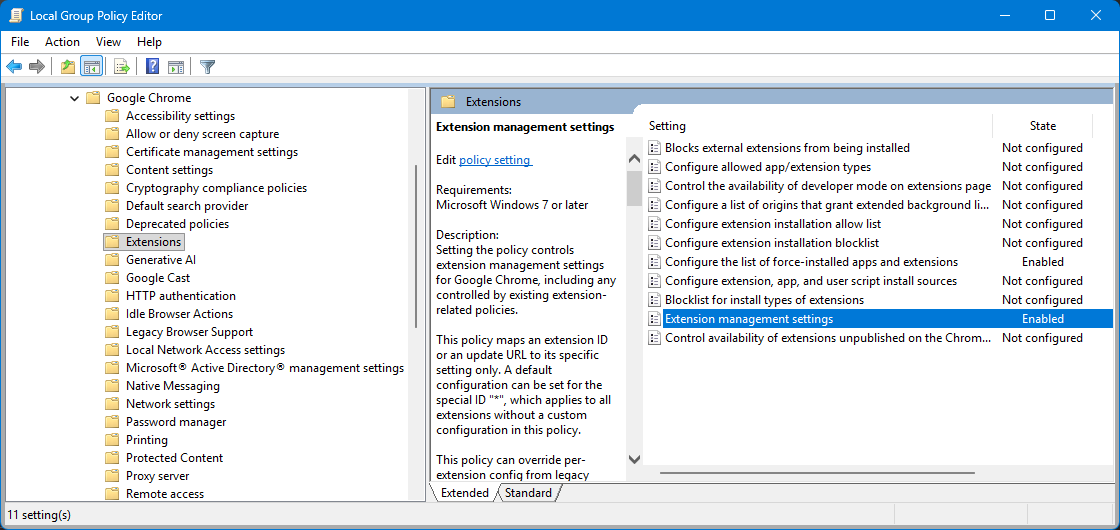Select Microsoft Active Directory management settings
The height and width of the screenshot is (530, 1120).
pyautogui.click(x=265, y=368)
